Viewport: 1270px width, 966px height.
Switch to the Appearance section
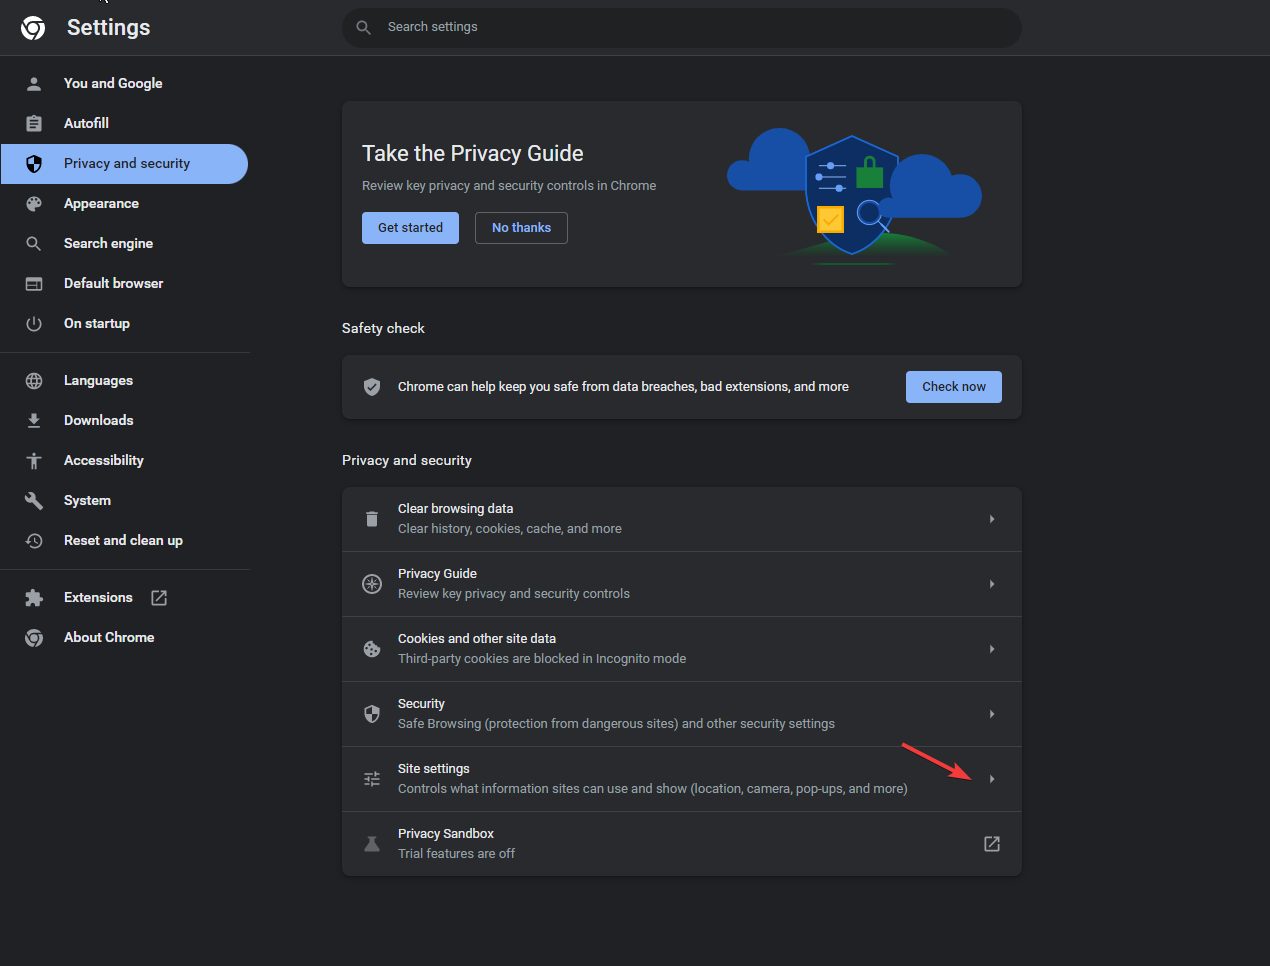coord(124,204)
